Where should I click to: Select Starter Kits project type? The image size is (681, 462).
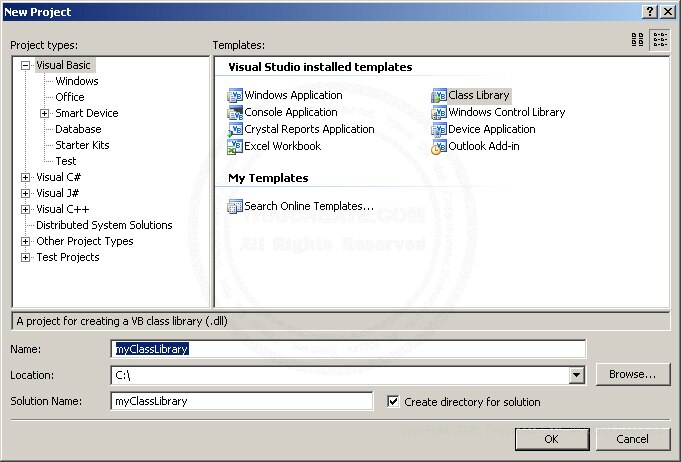pyautogui.click(x=82, y=145)
